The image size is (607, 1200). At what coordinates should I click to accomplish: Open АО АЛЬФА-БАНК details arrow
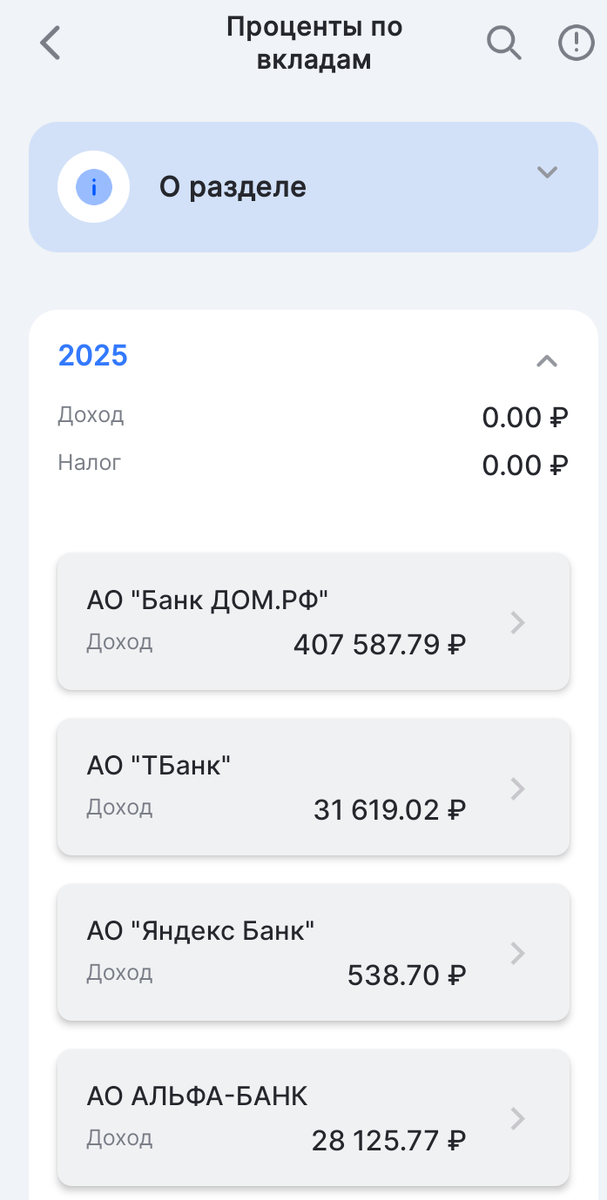[x=516, y=1118]
